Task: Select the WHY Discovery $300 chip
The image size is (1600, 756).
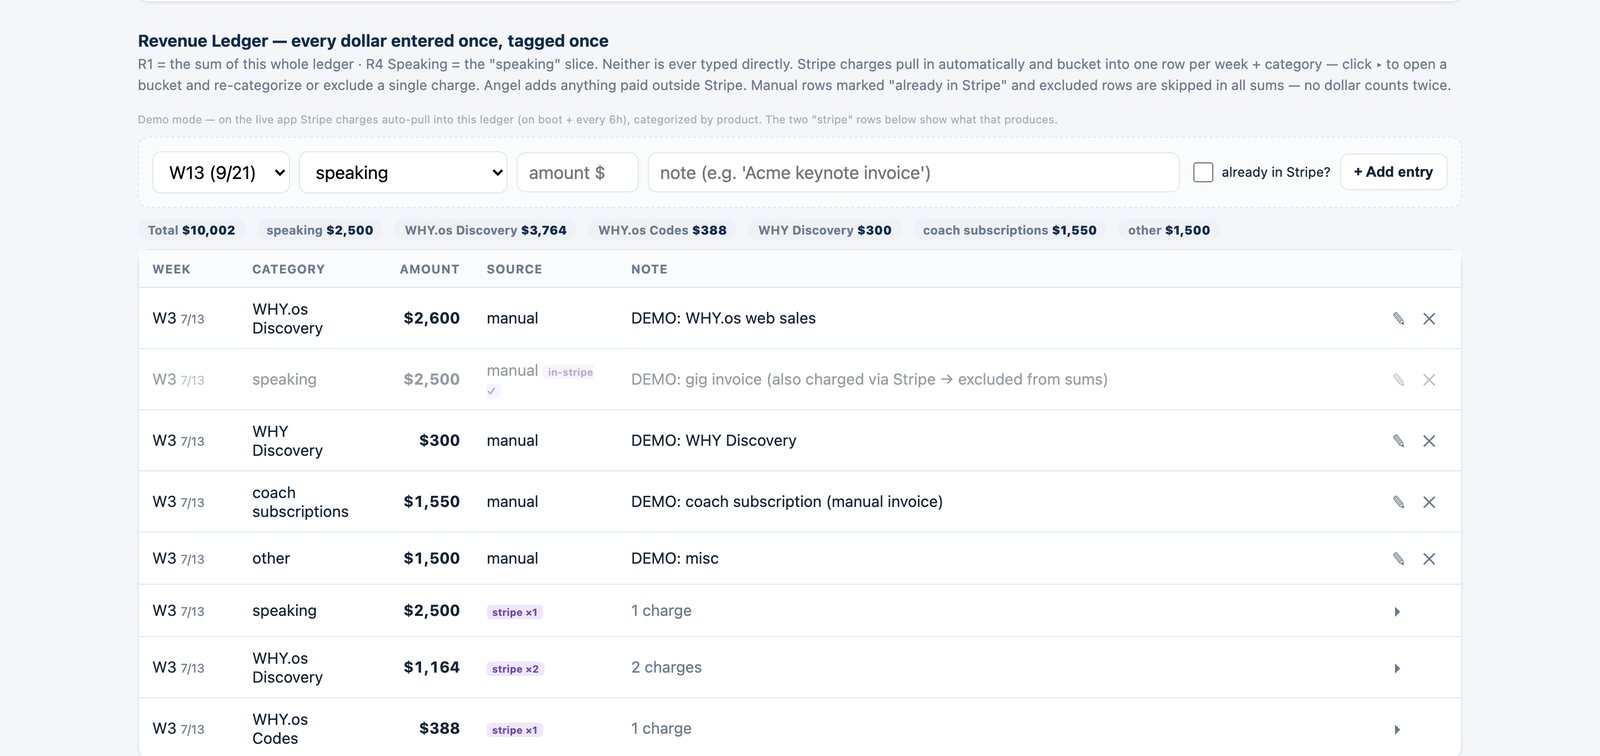Action: coord(825,230)
